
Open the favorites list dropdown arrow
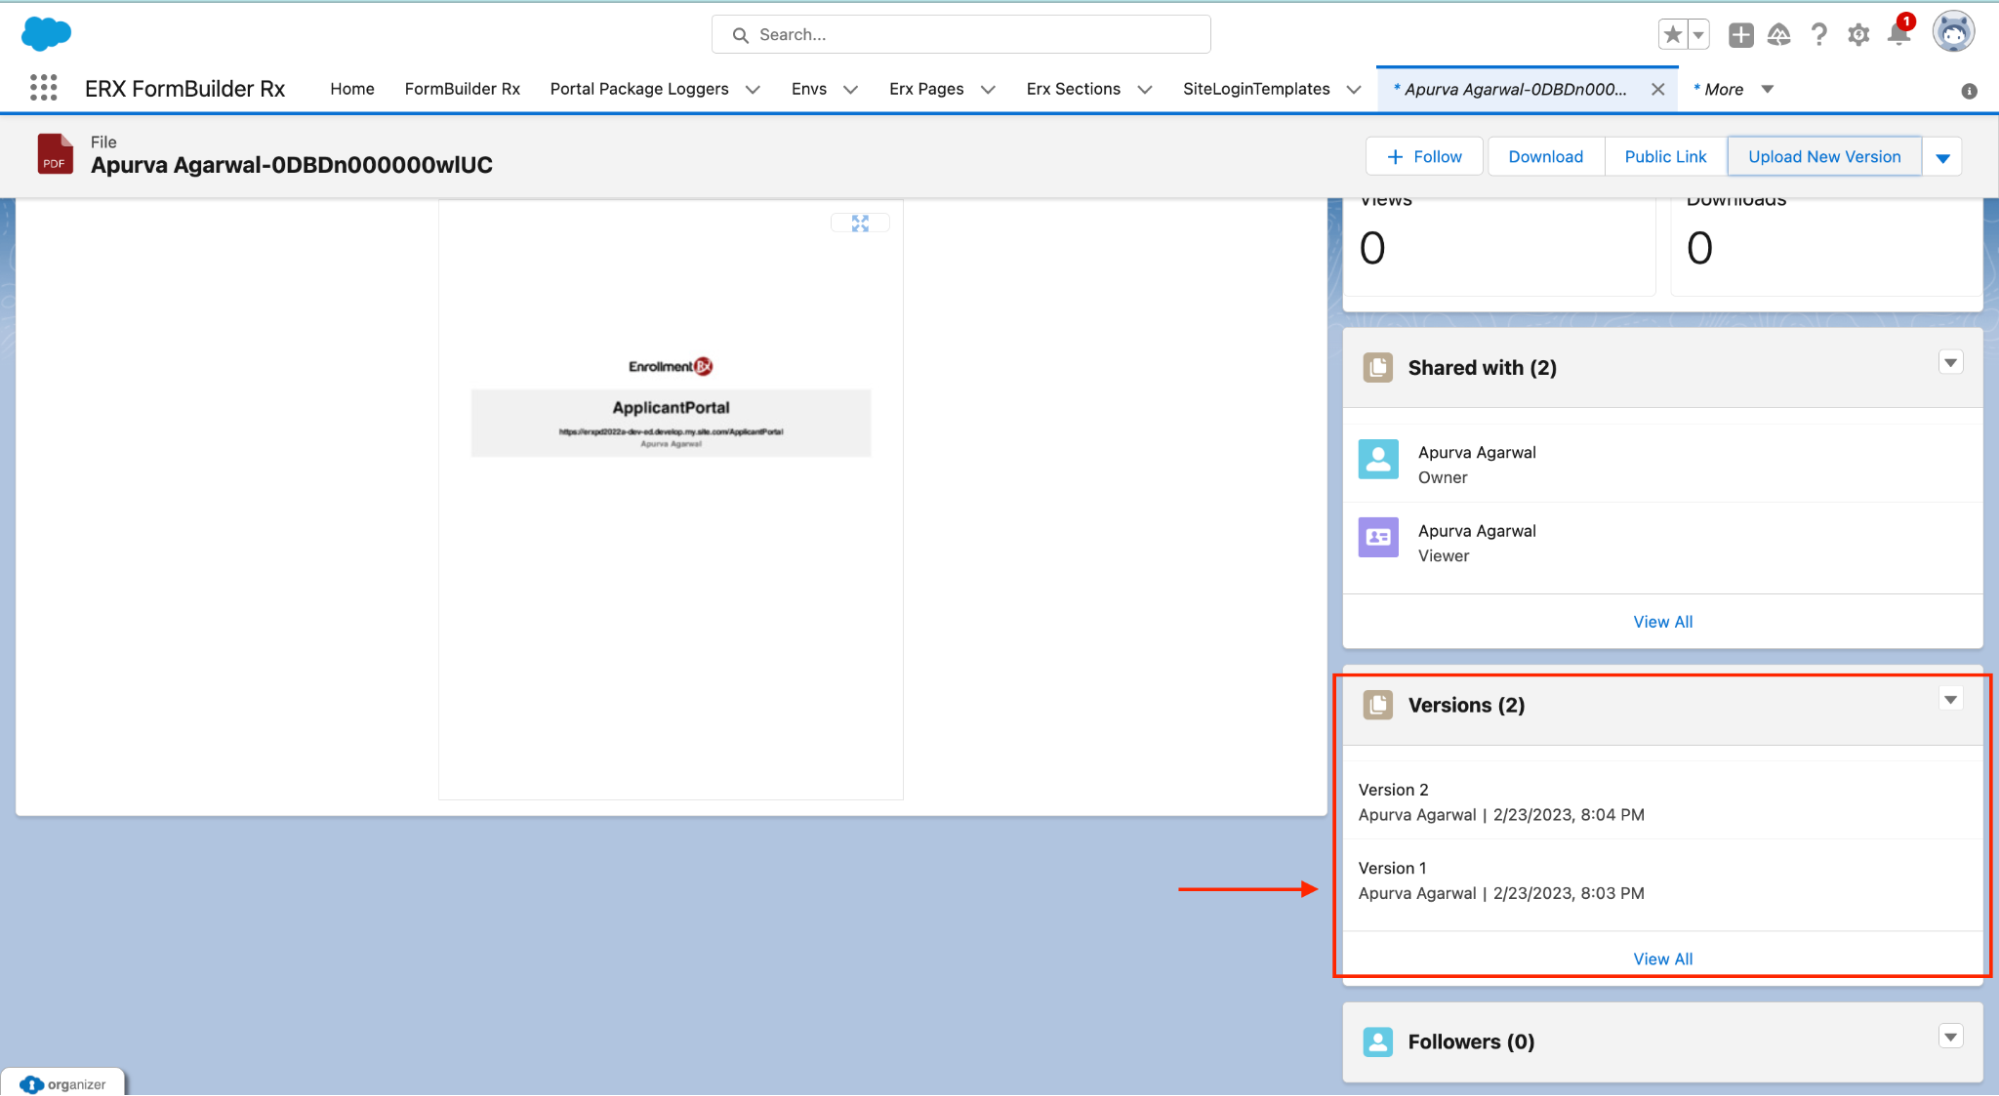(x=1698, y=35)
